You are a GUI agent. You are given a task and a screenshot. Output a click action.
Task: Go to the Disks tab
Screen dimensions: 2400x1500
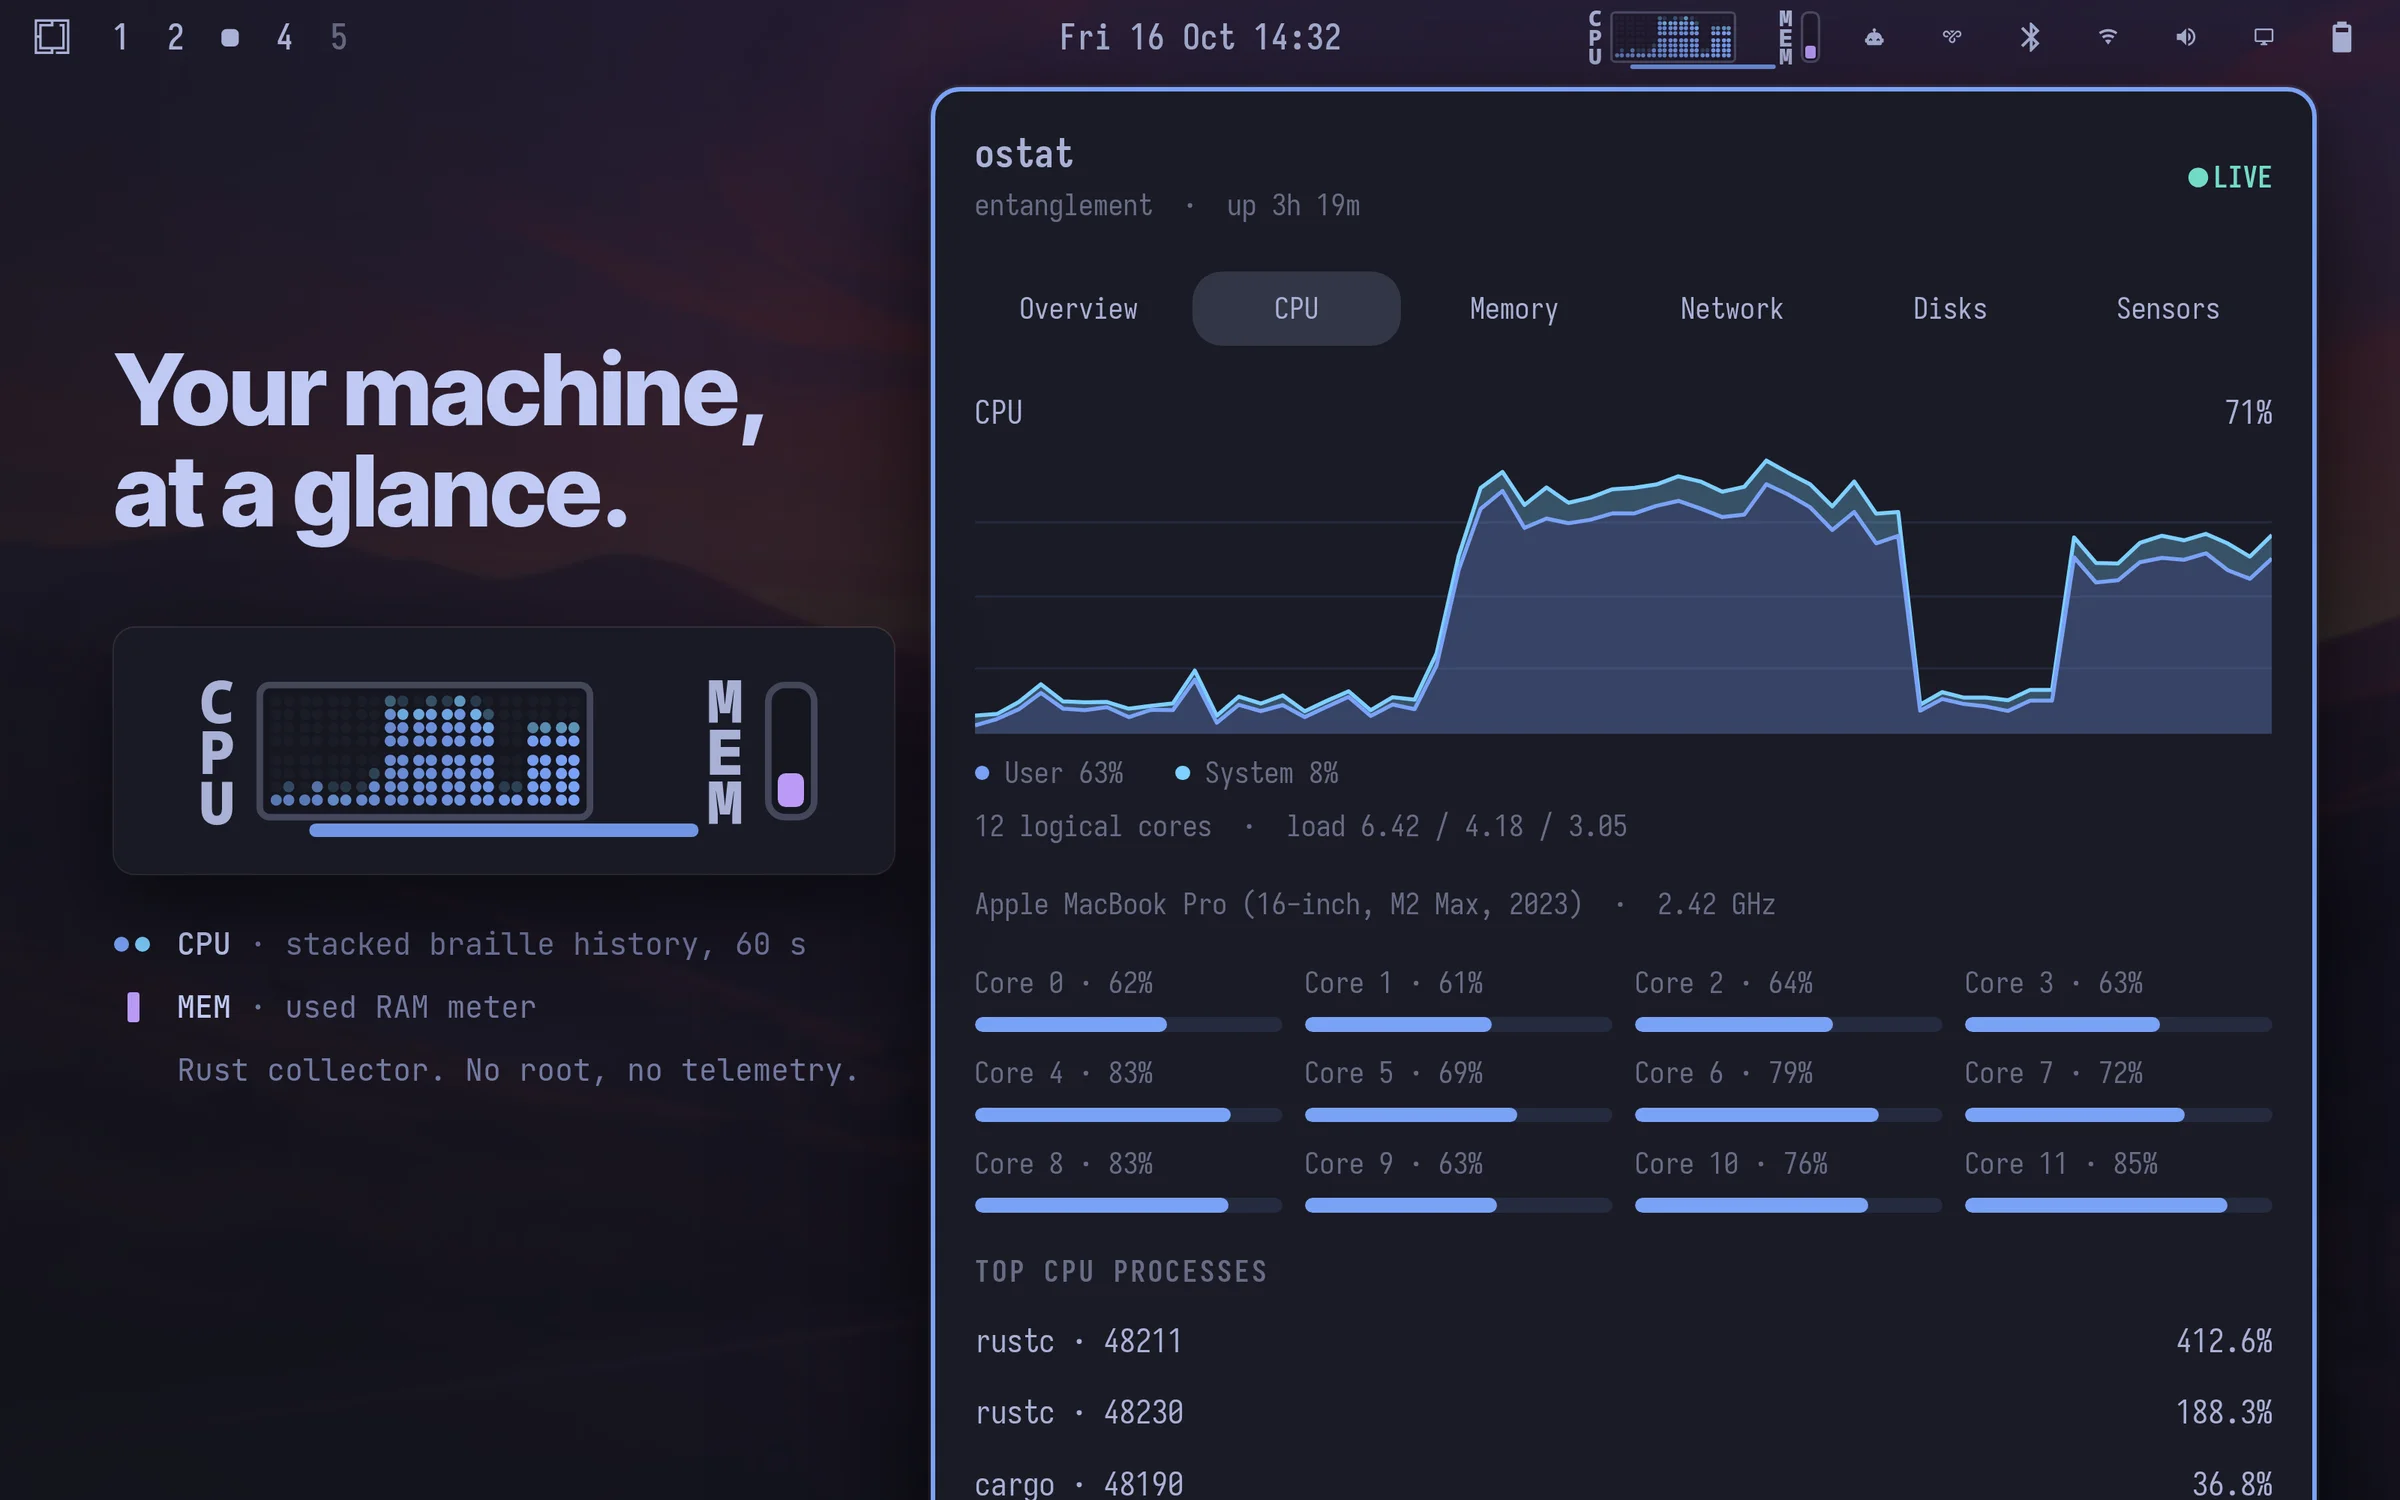[x=1950, y=309]
